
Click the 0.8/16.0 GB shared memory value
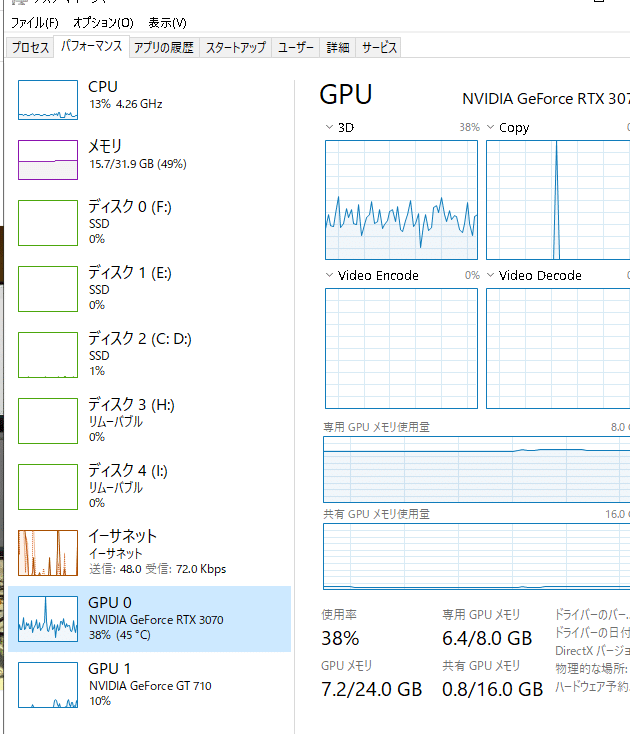coord(492,690)
